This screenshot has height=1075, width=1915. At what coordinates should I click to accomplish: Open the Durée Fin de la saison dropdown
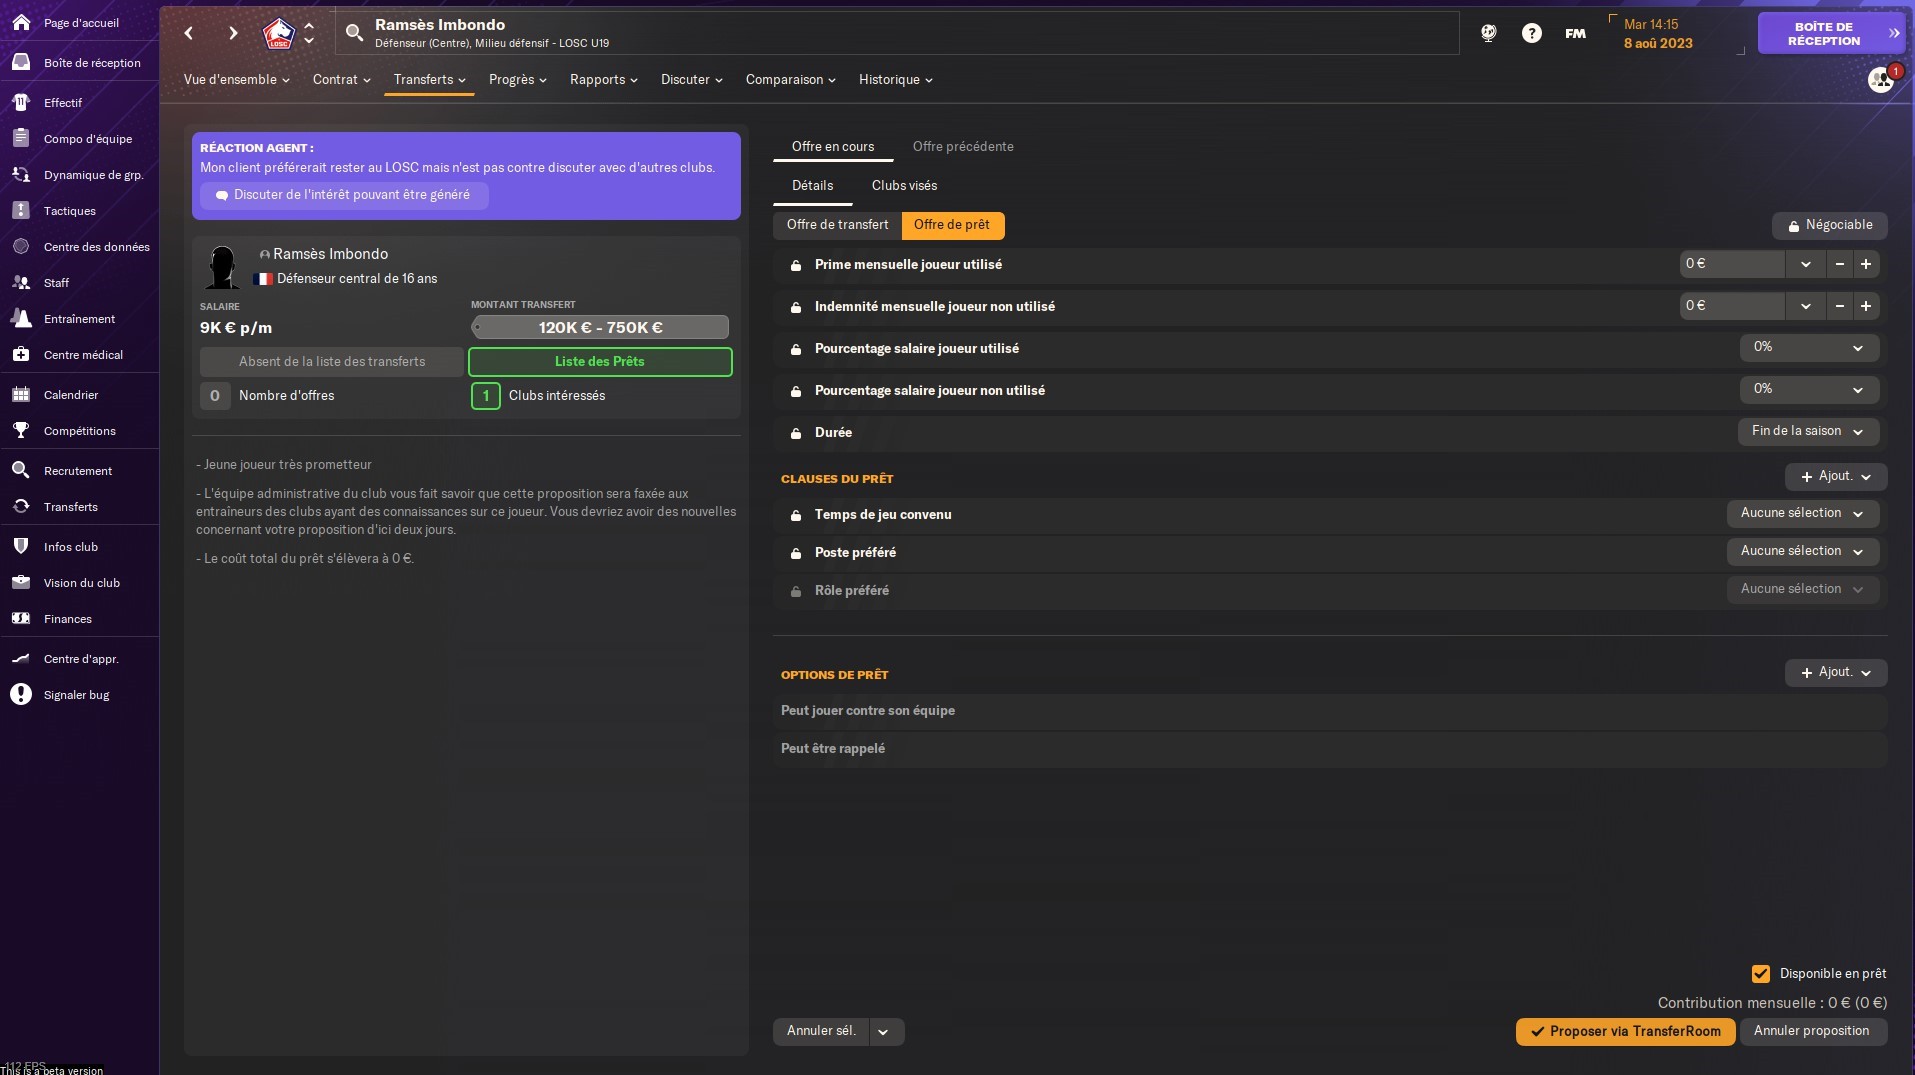1808,431
